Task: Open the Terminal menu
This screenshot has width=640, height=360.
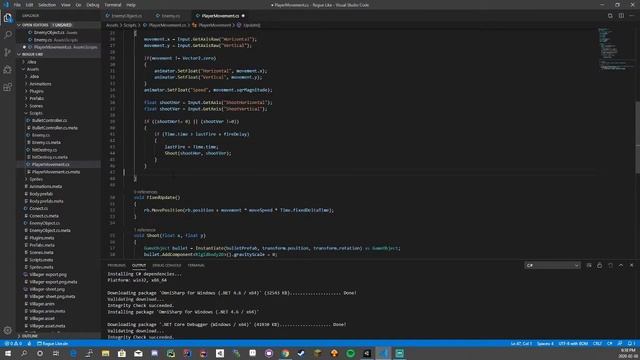Action: click(113, 5)
